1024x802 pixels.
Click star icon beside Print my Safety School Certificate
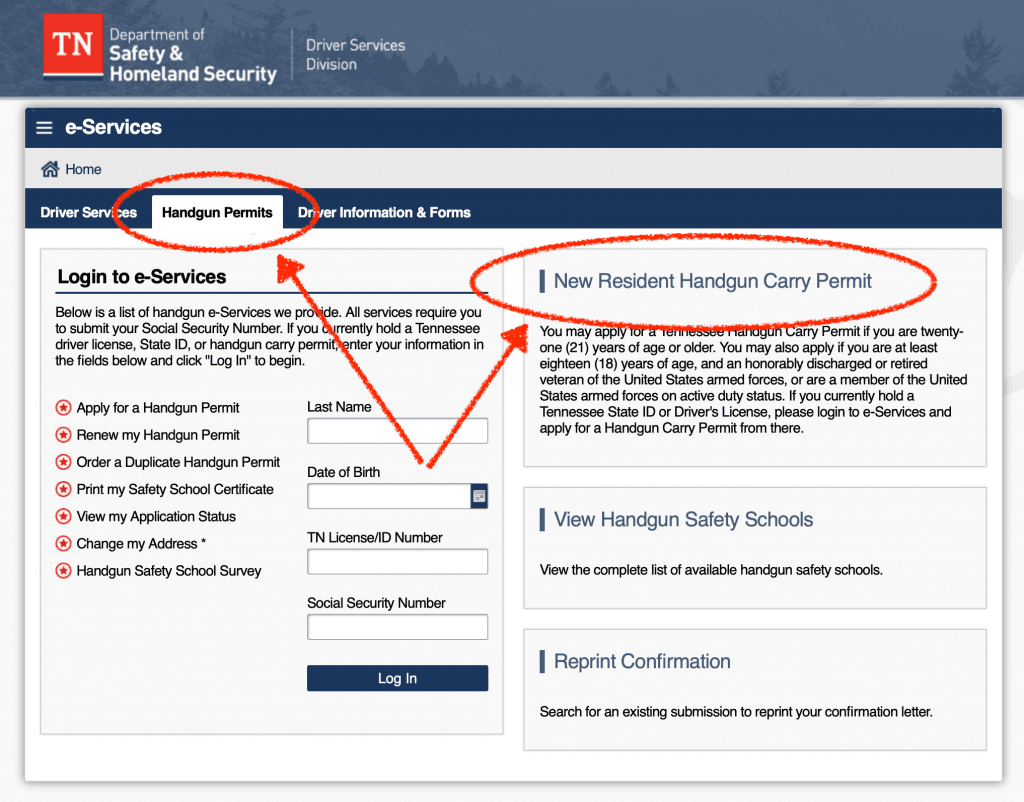click(63, 490)
